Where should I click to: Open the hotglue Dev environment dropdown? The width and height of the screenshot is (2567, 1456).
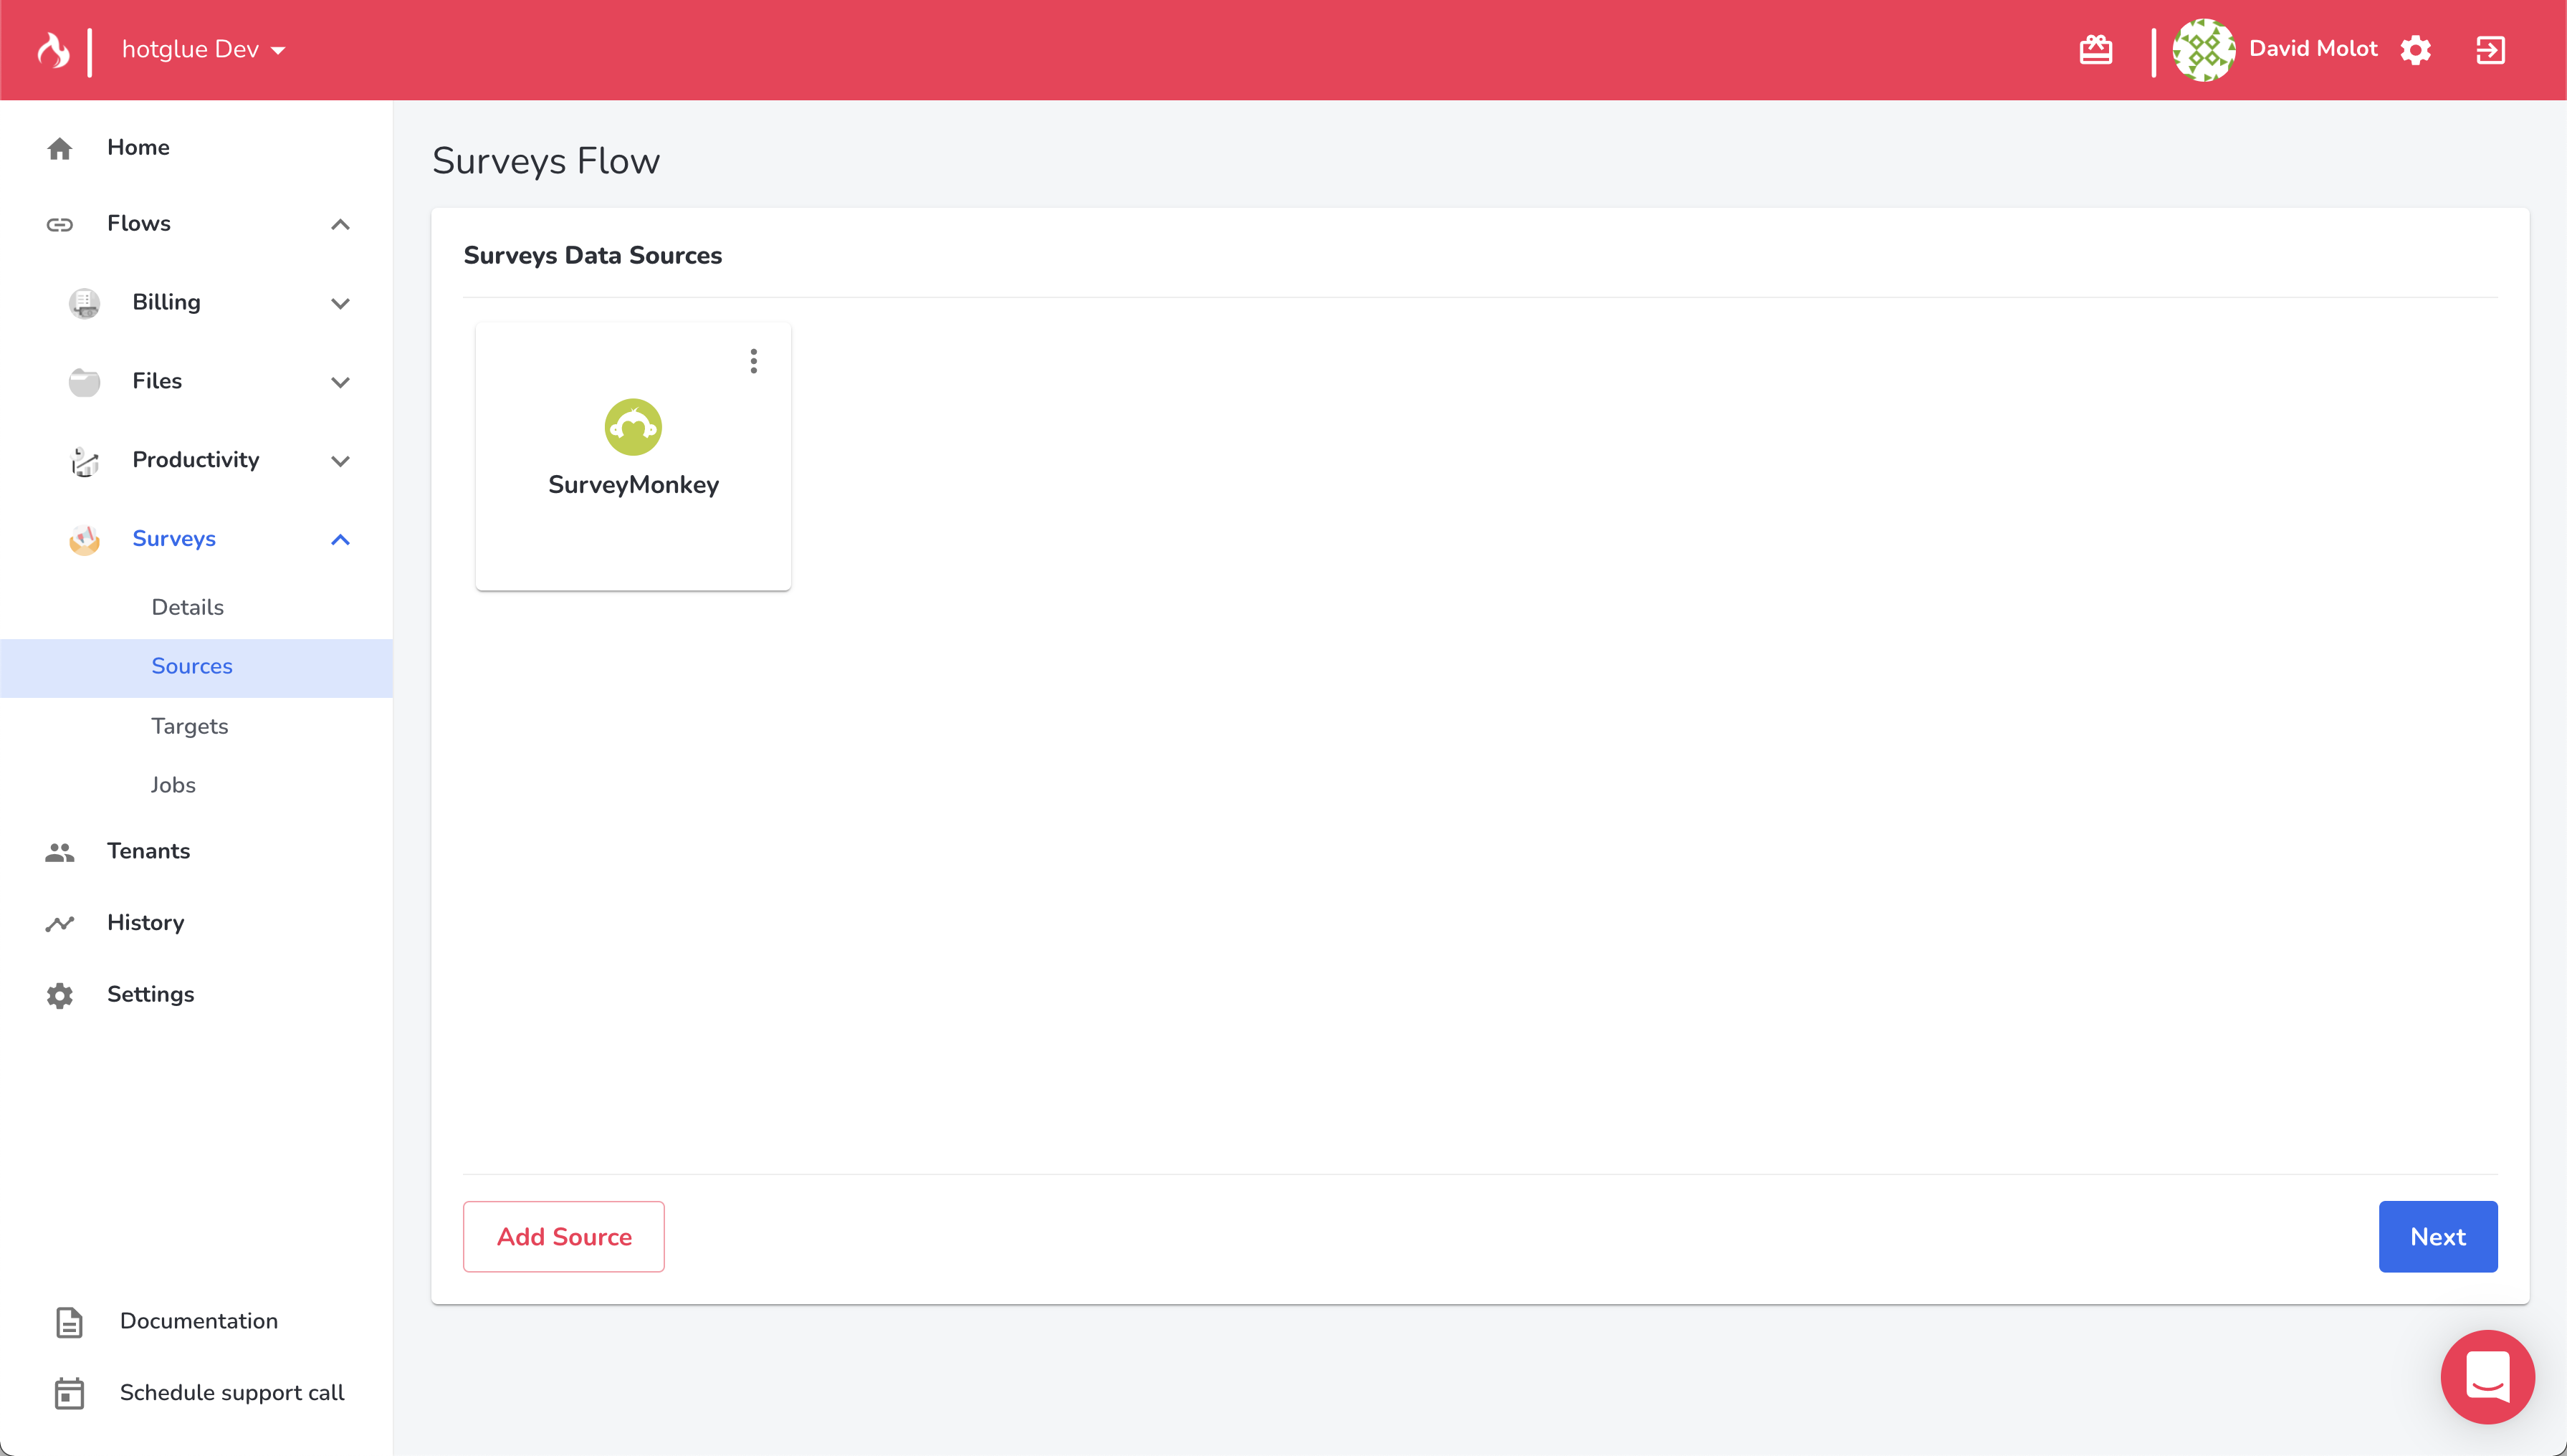click(x=203, y=49)
